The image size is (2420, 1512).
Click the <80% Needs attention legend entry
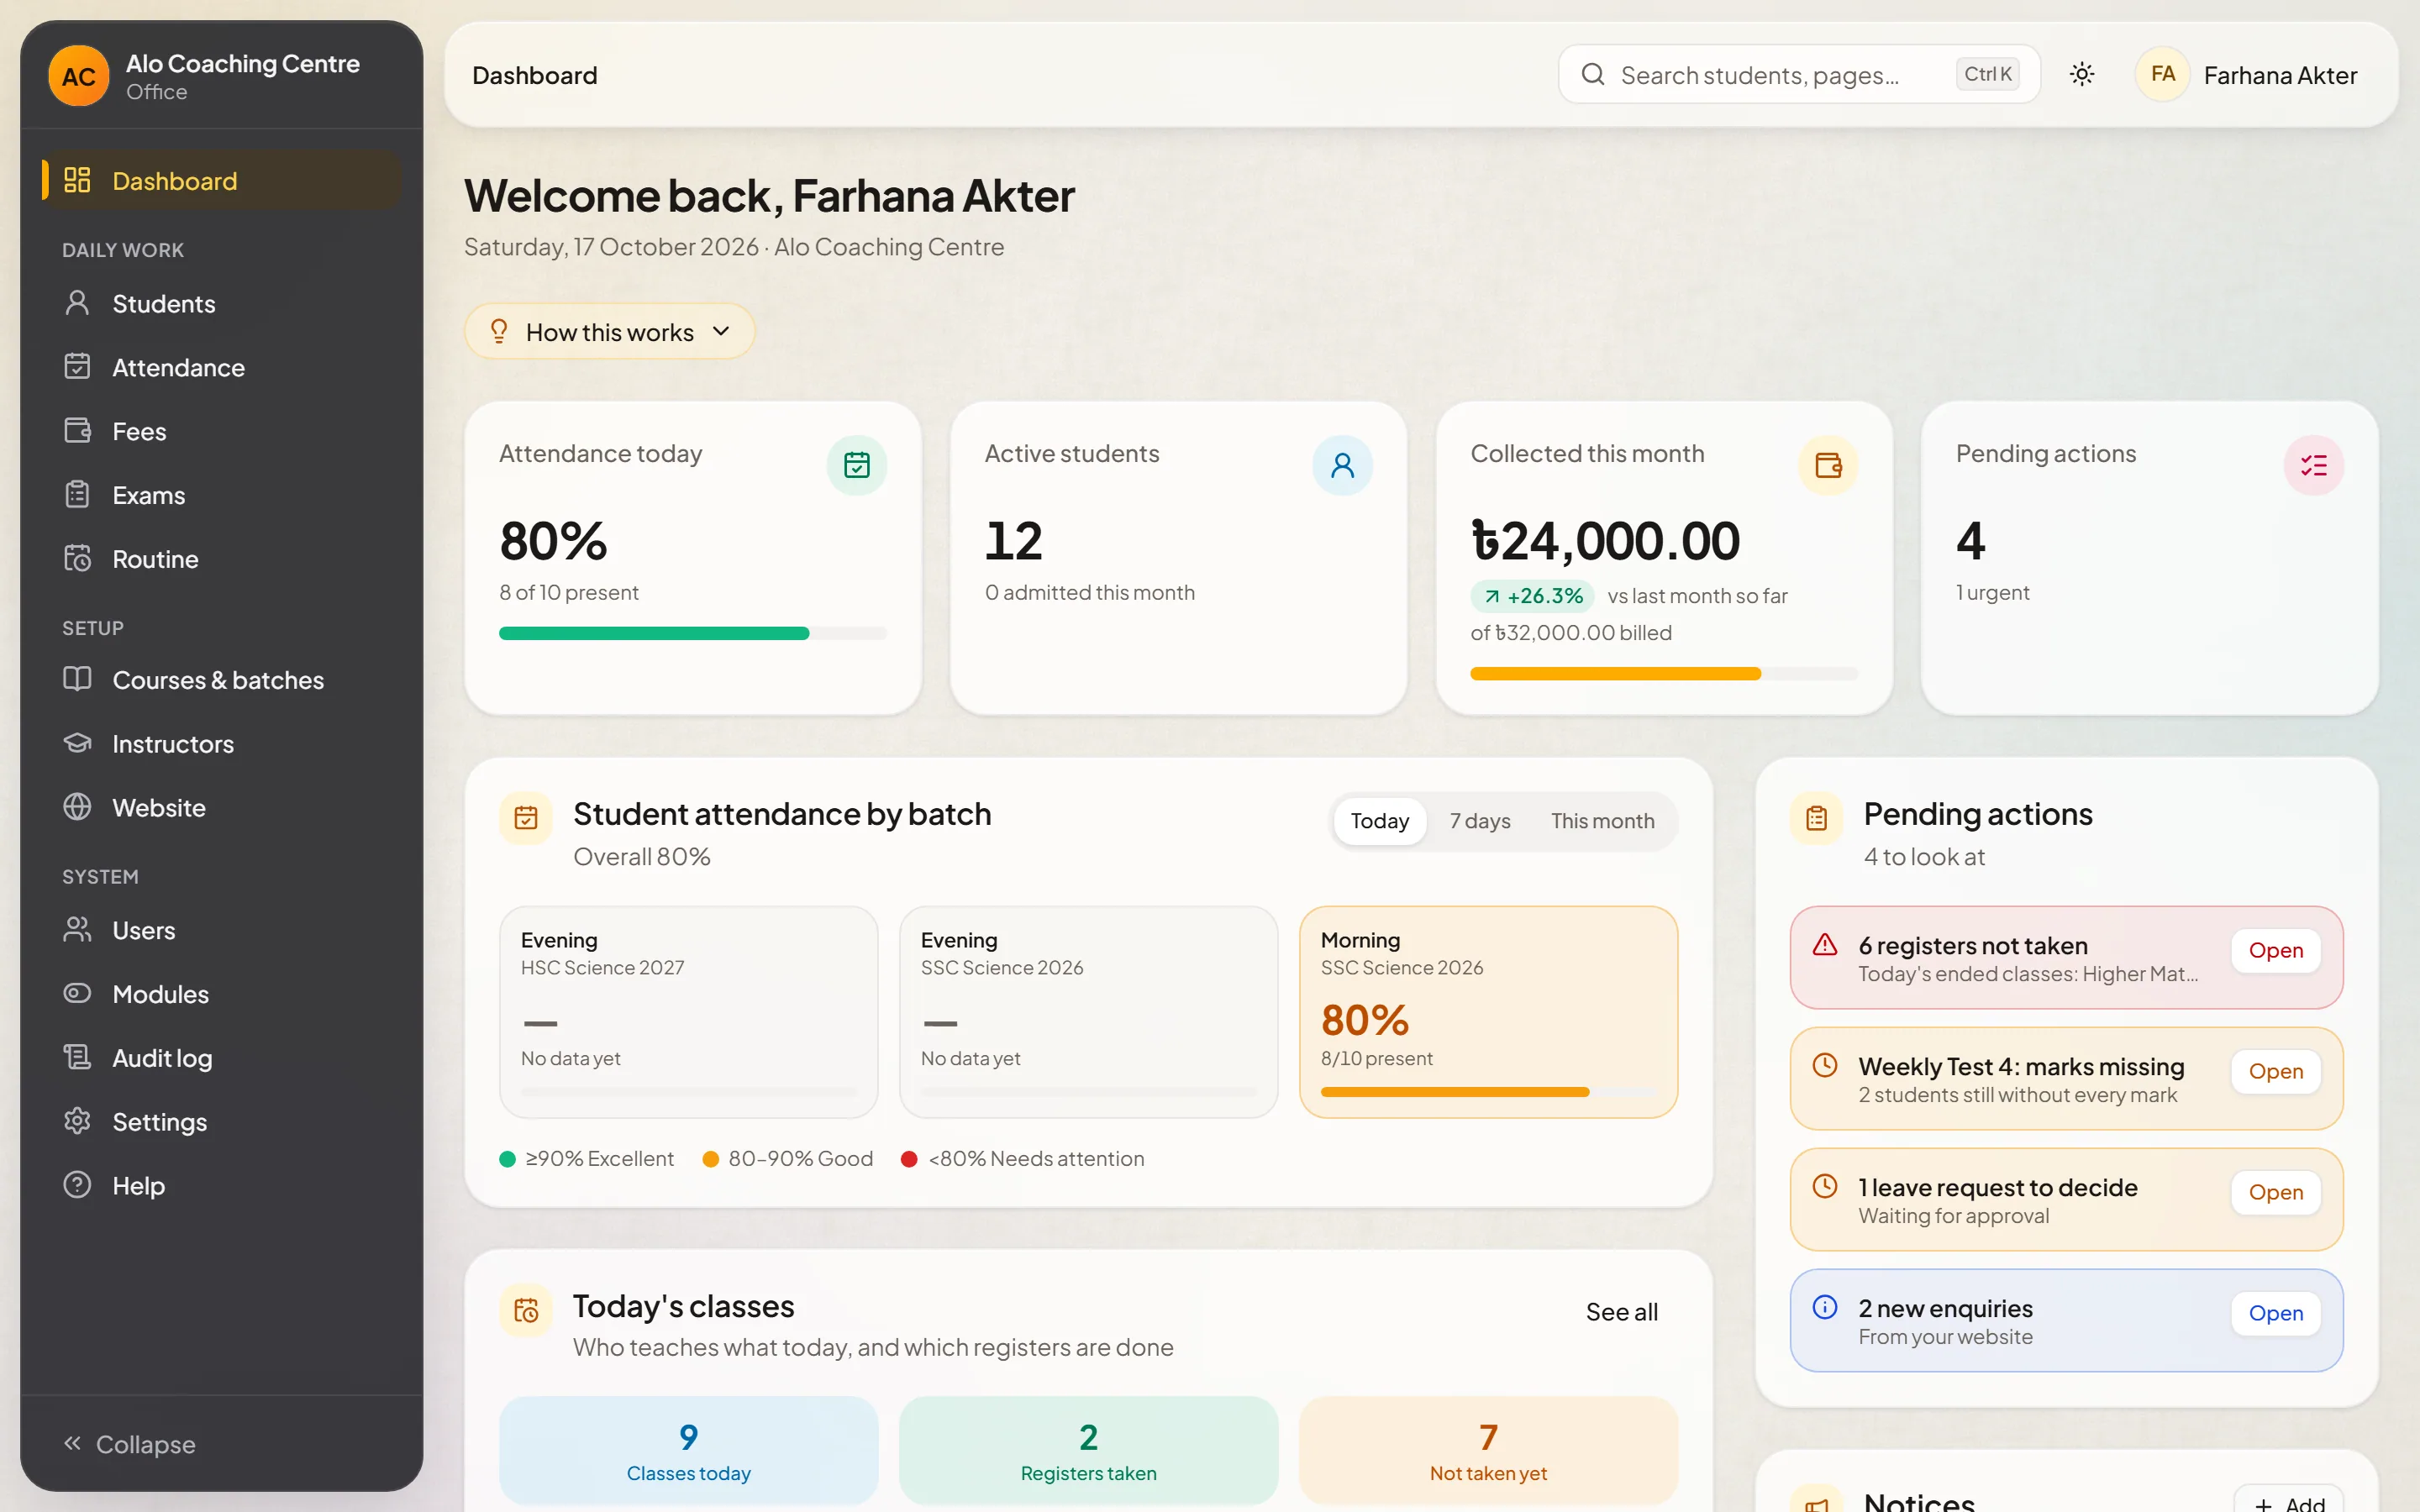click(x=1023, y=1159)
